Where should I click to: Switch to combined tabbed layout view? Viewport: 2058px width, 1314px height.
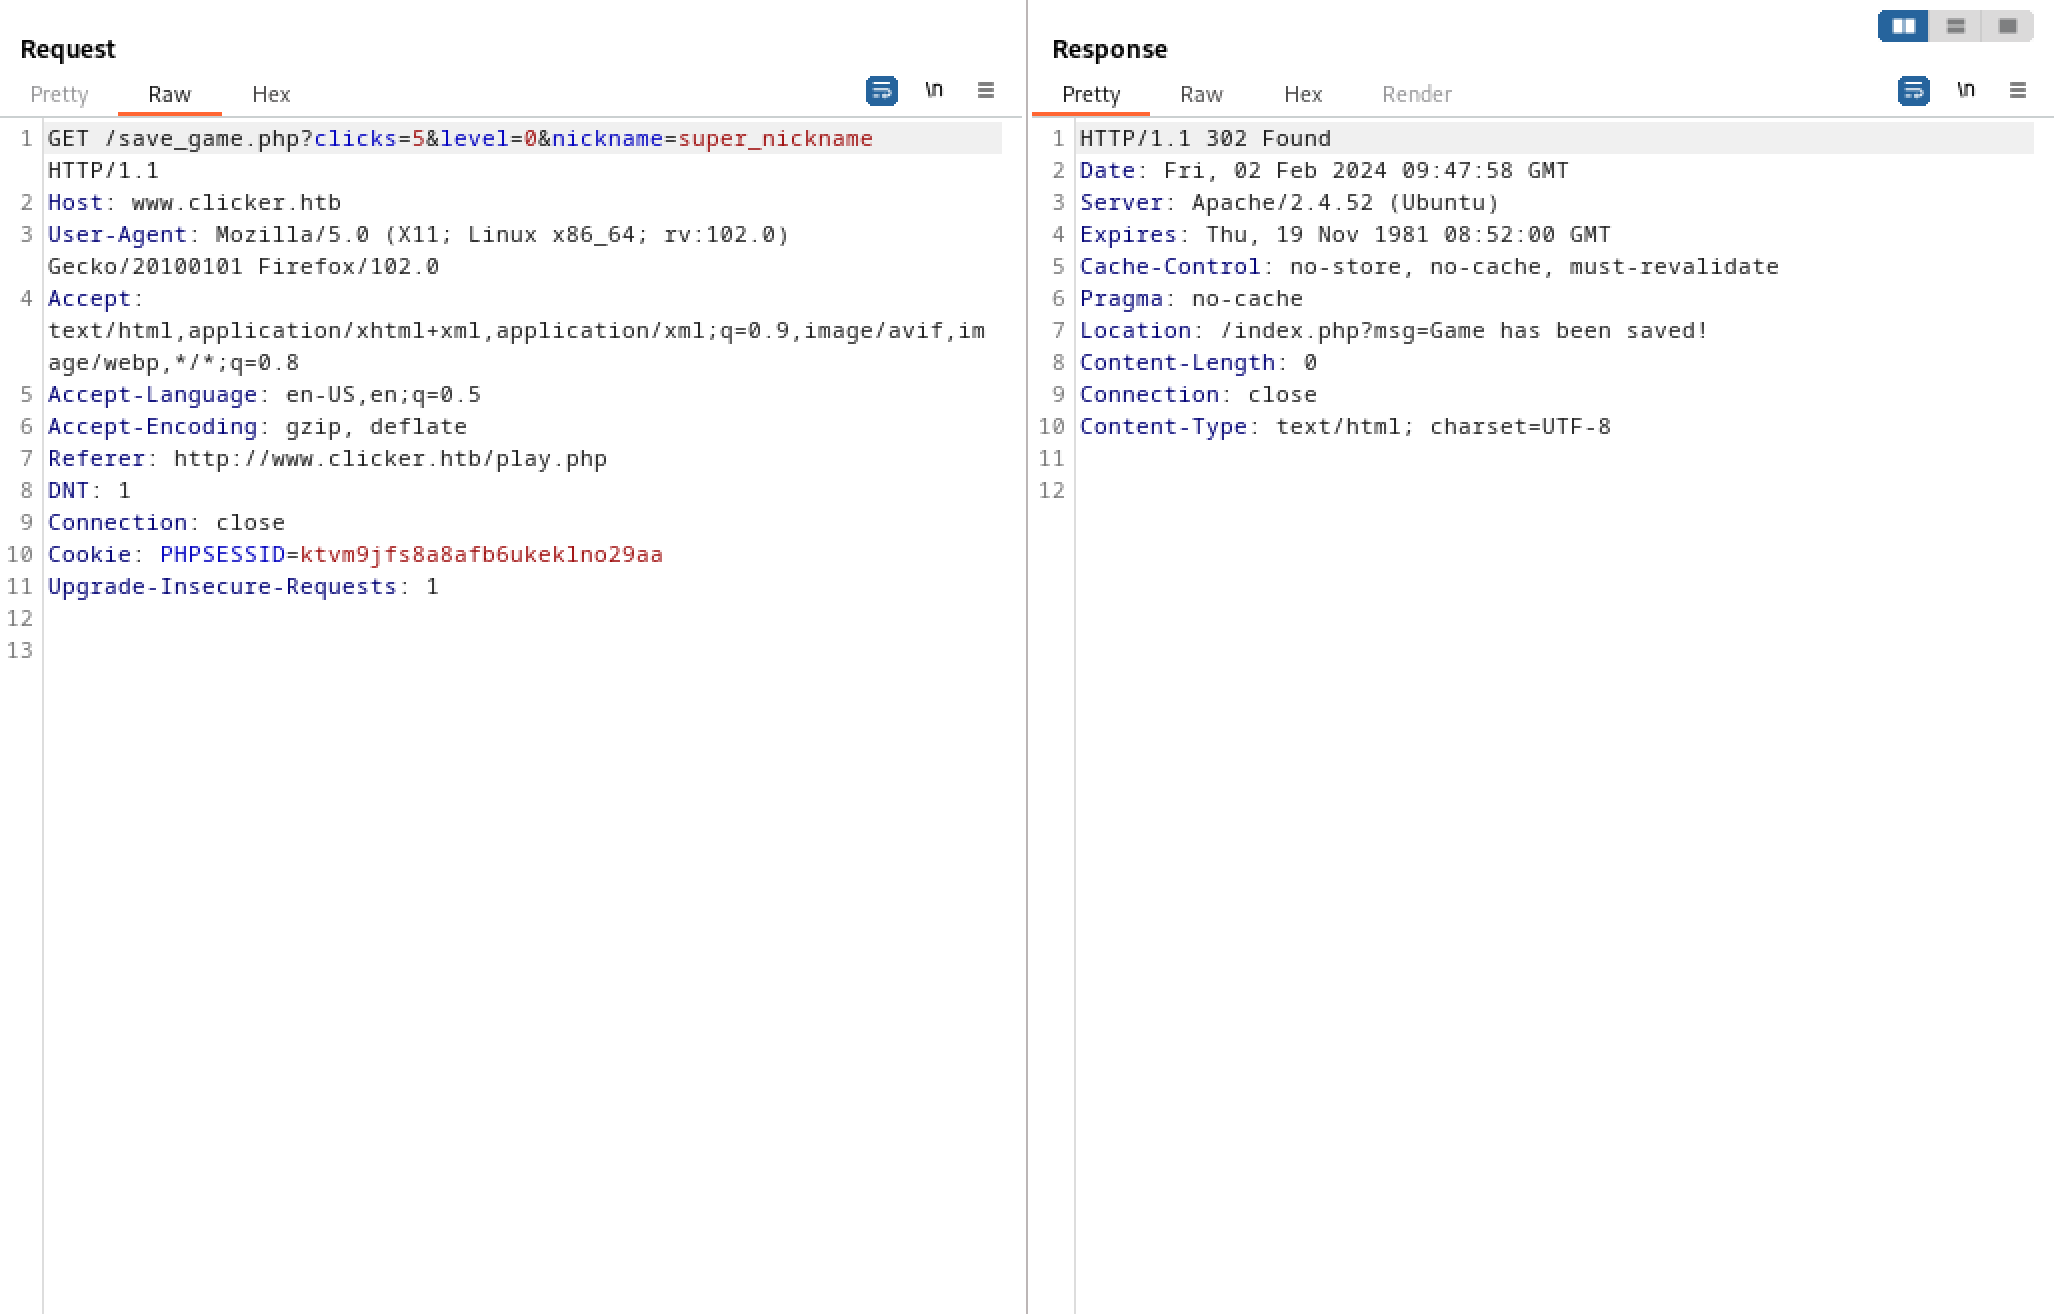tap(2008, 26)
